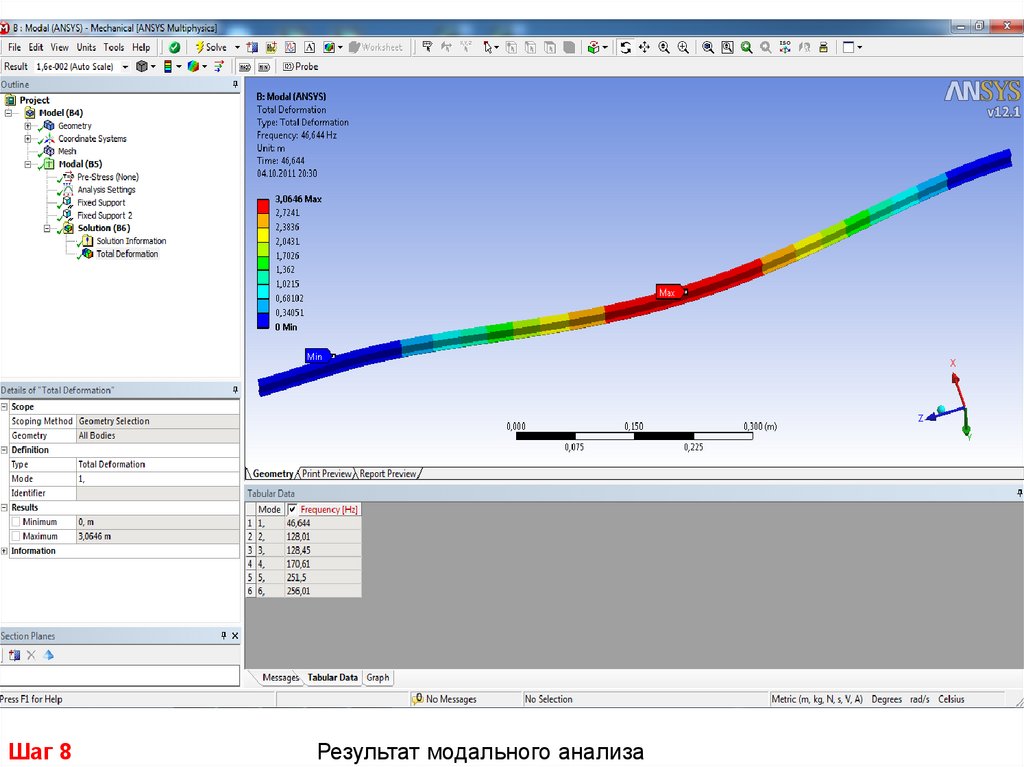Switch to the Graph tab
This screenshot has height=767, width=1024.
[377, 677]
